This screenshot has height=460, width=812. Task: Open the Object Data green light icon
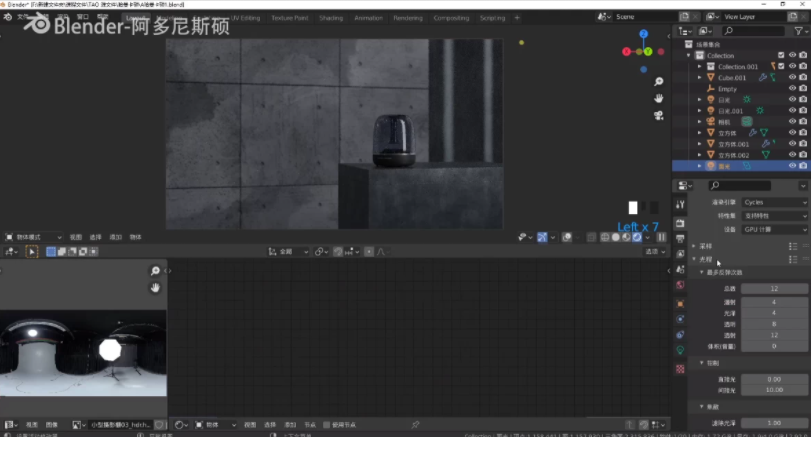(x=680, y=350)
